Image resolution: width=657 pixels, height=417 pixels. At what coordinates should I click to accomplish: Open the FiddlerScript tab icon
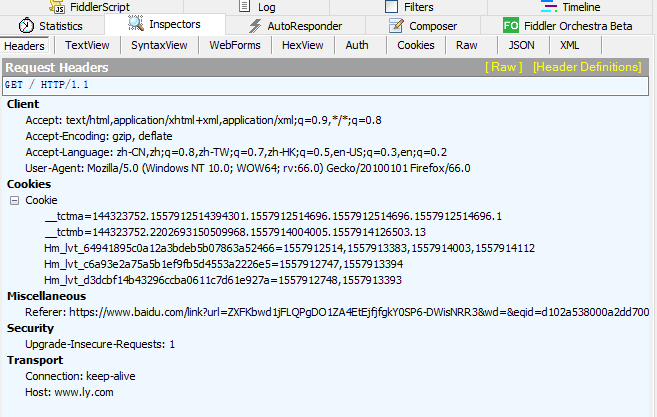point(57,6)
